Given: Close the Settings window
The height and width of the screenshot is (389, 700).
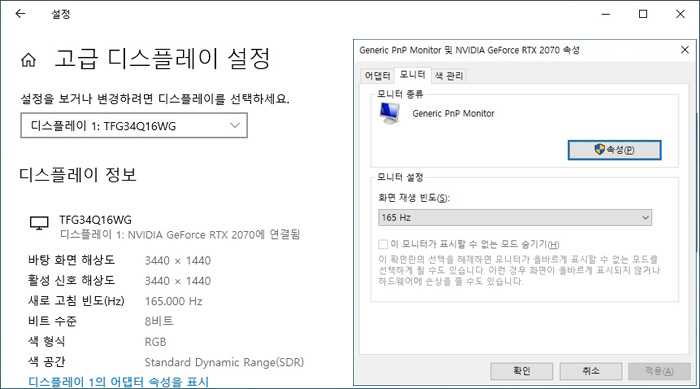Looking at the screenshot, I should tap(680, 14).
